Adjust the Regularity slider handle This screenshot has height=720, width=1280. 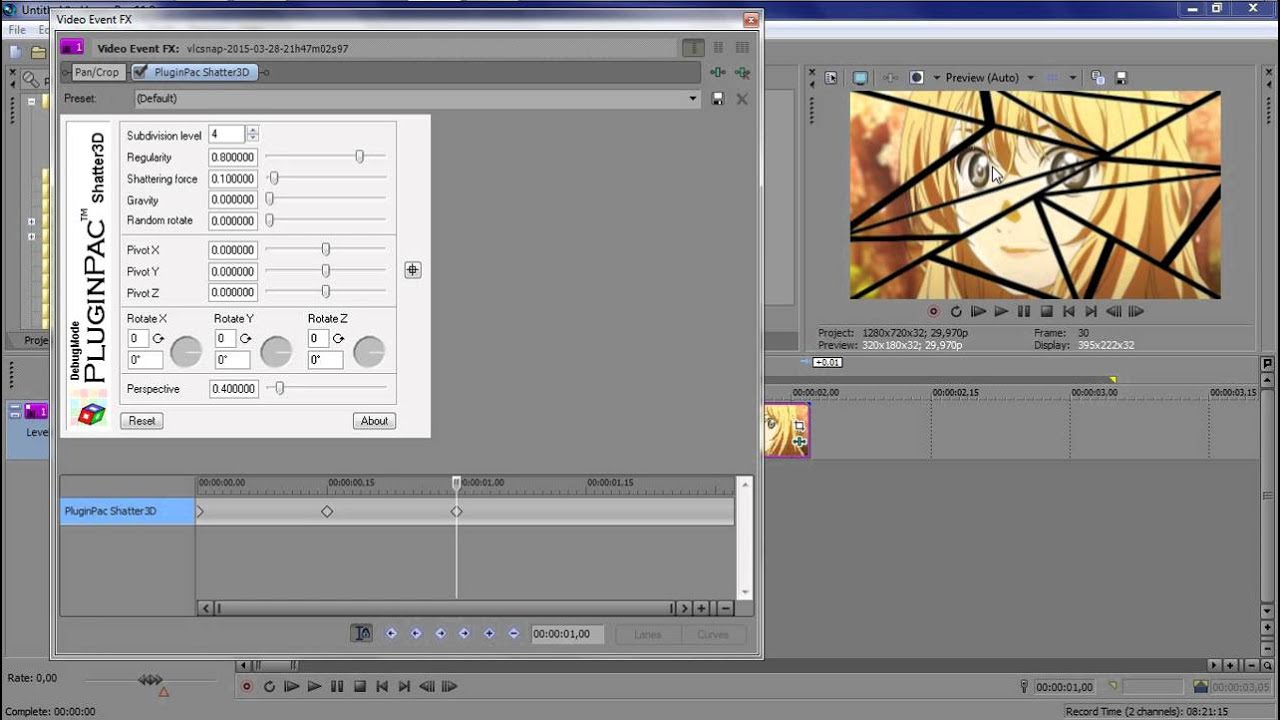click(x=359, y=156)
